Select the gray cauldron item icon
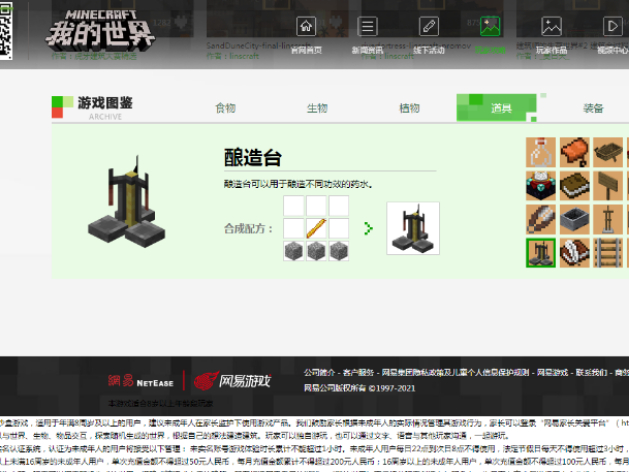This screenshot has width=629, height=472. click(x=574, y=219)
